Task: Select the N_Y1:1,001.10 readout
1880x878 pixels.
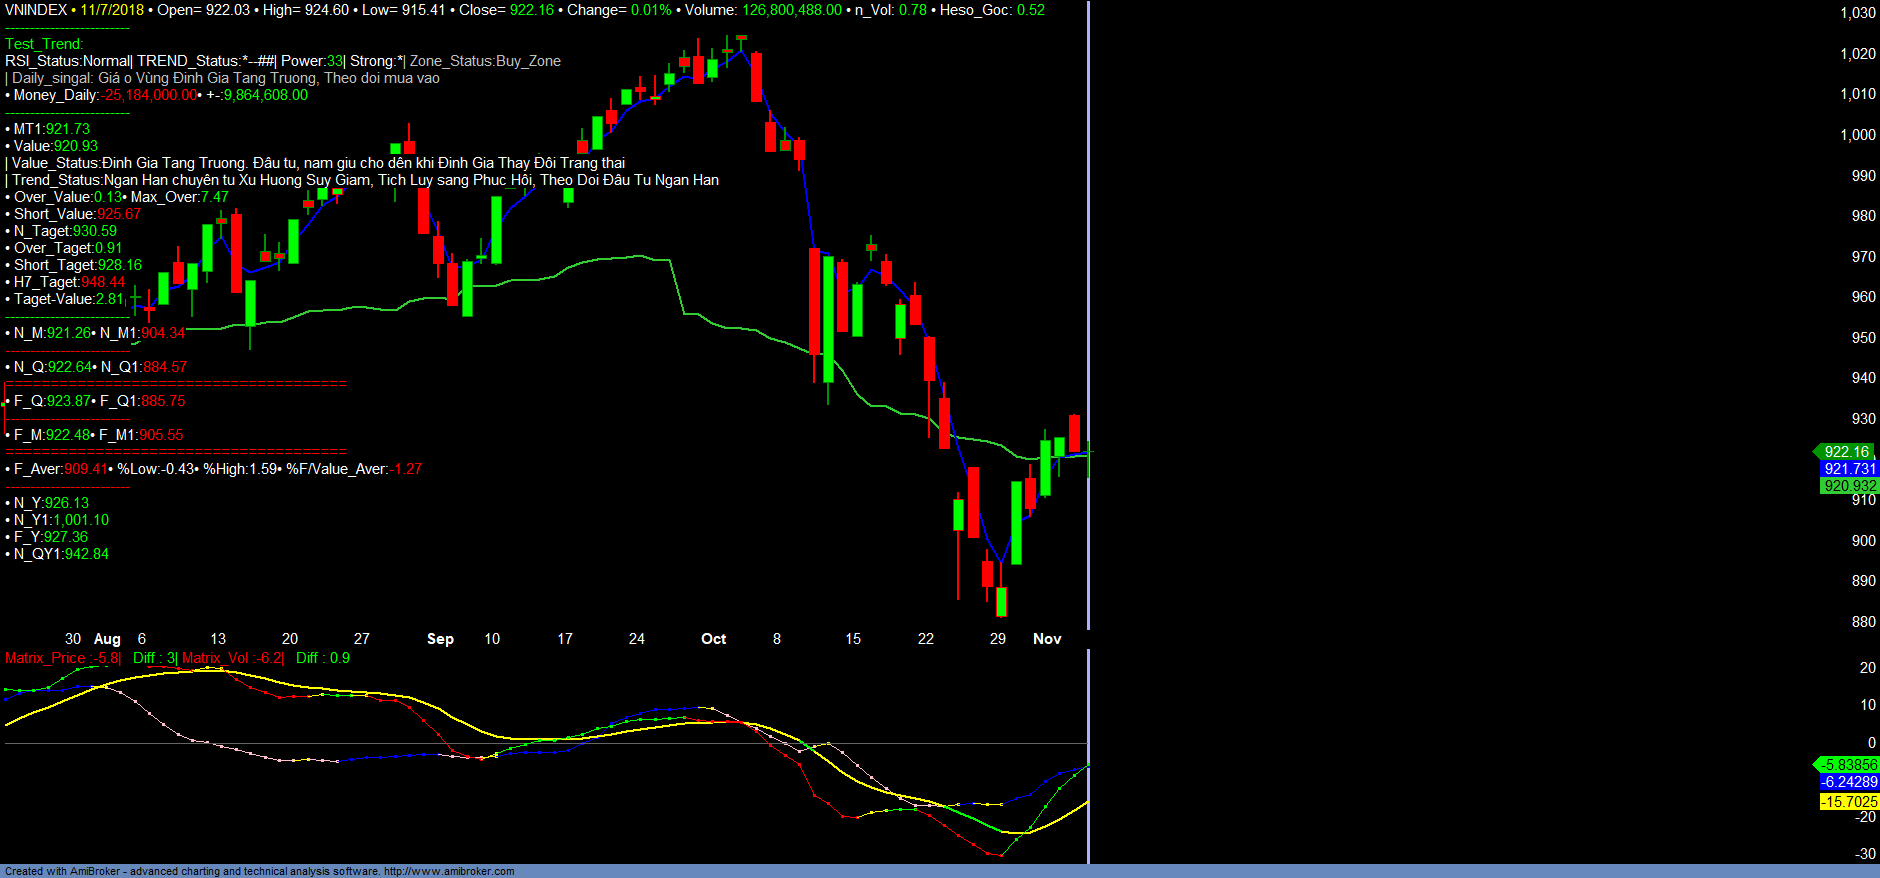Action: point(60,520)
